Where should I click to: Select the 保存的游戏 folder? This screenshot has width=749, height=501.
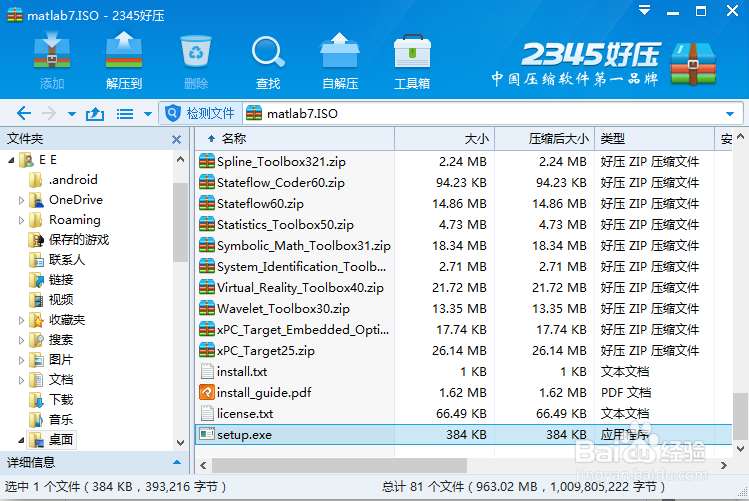69,240
